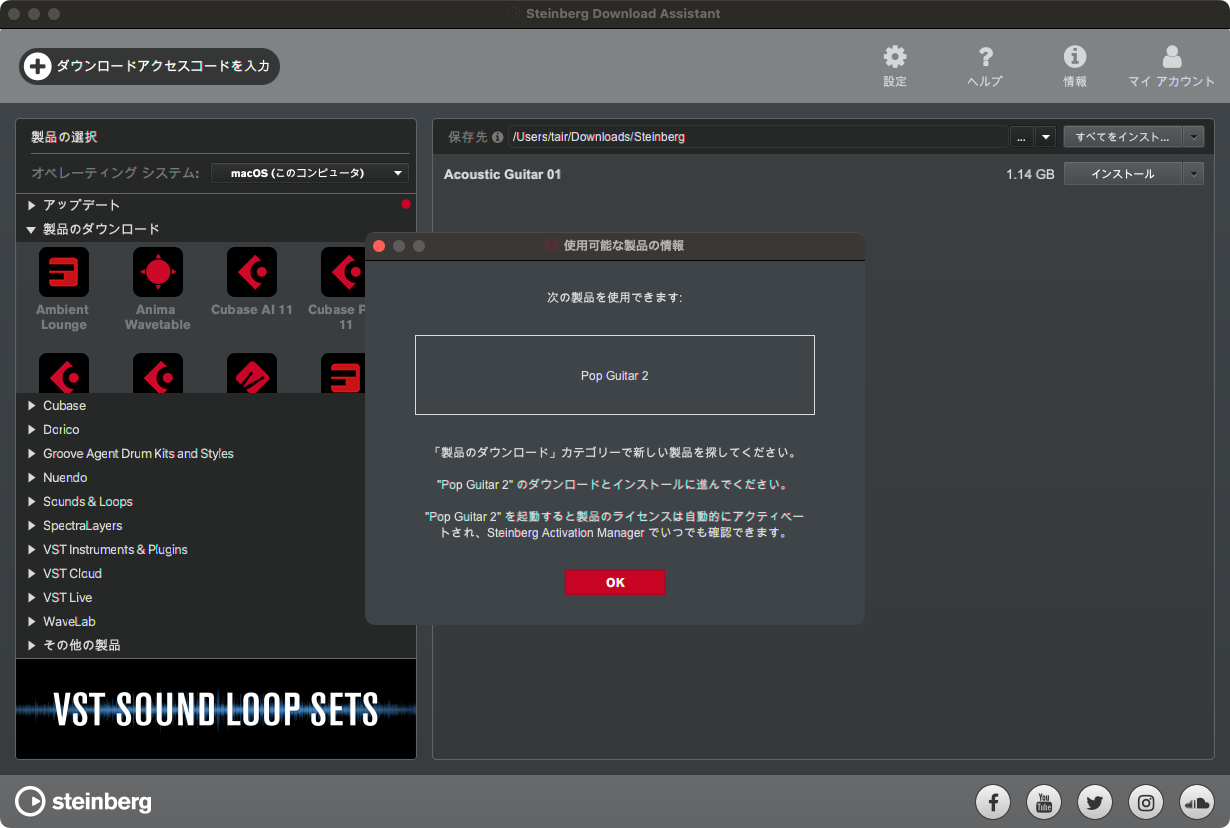
Task: Expand the VST Live category
Action: (x=33, y=598)
